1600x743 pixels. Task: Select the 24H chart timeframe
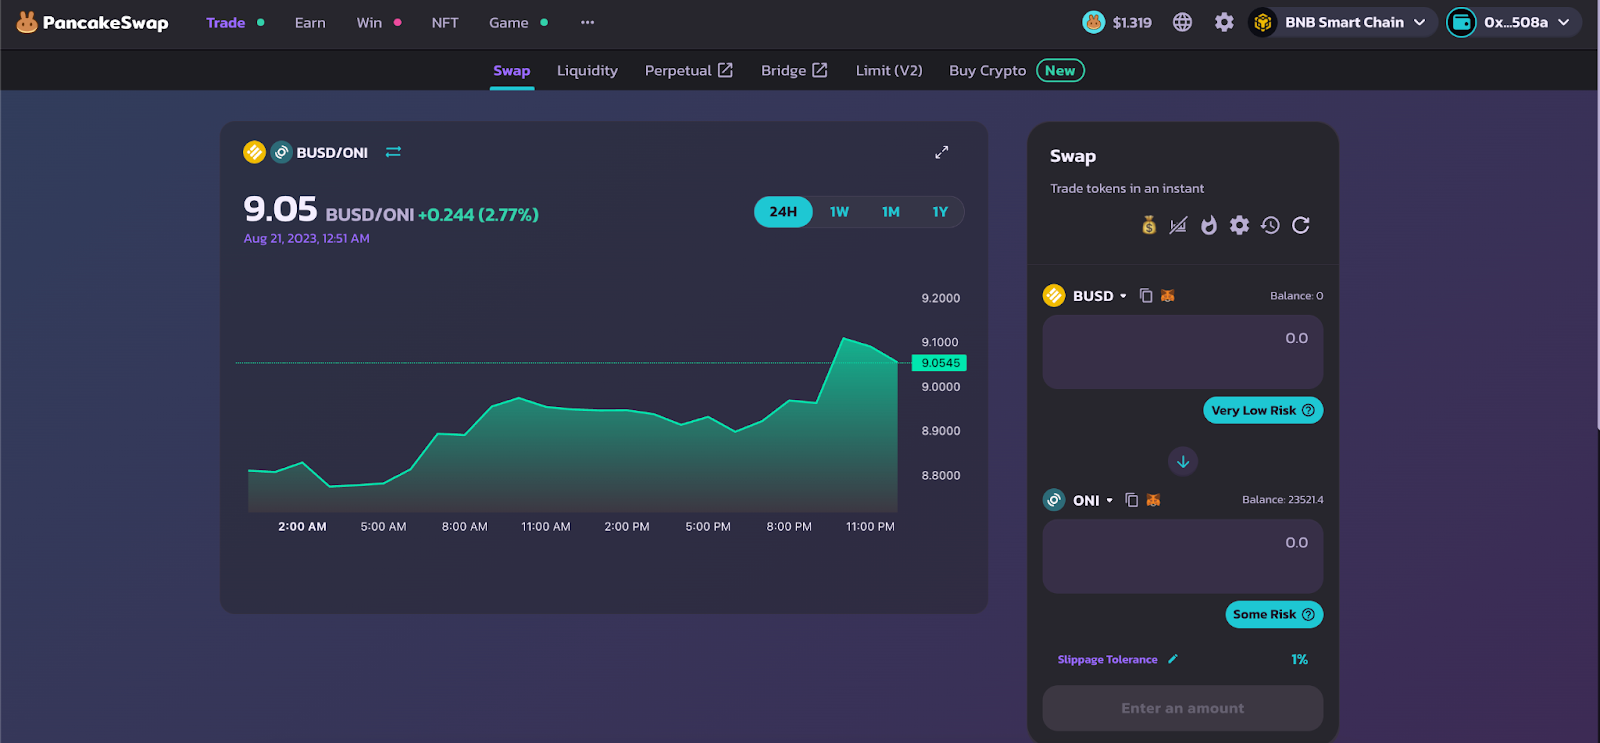point(783,212)
